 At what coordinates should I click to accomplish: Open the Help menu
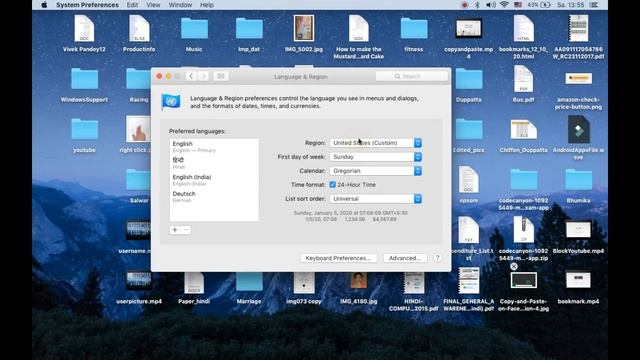[207, 5]
